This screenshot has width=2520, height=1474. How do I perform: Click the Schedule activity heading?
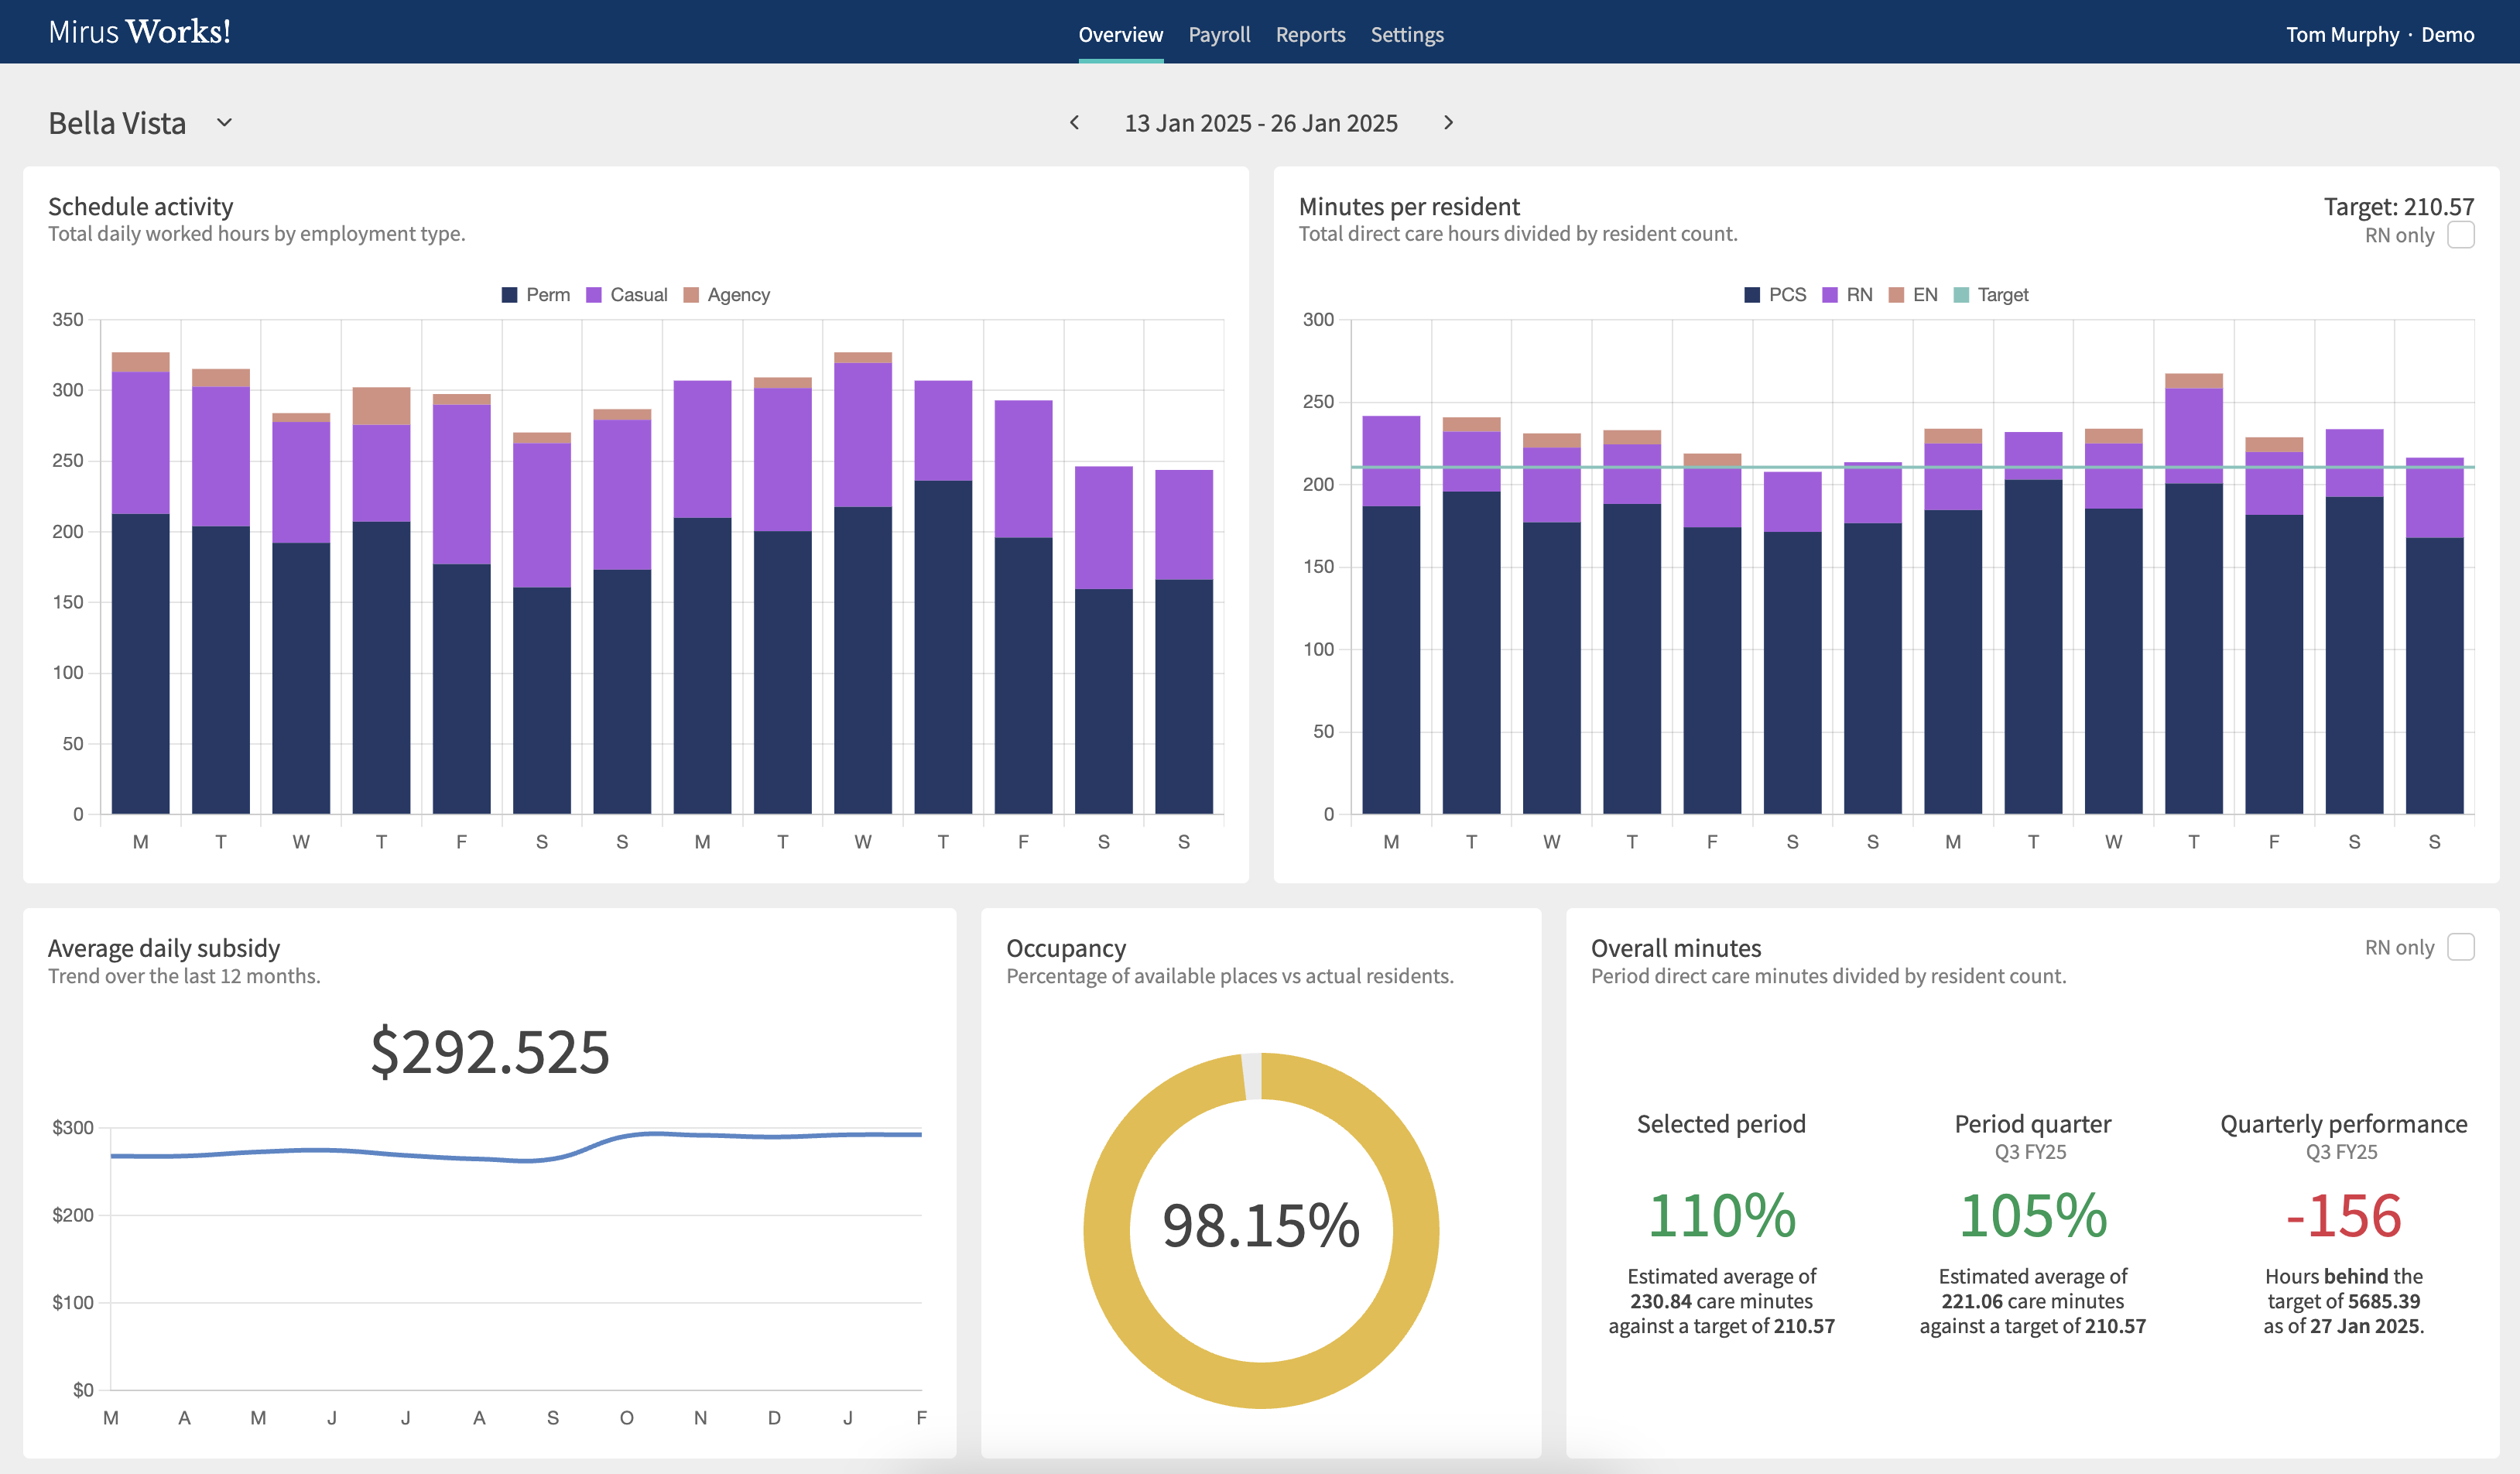tap(140, 206)
